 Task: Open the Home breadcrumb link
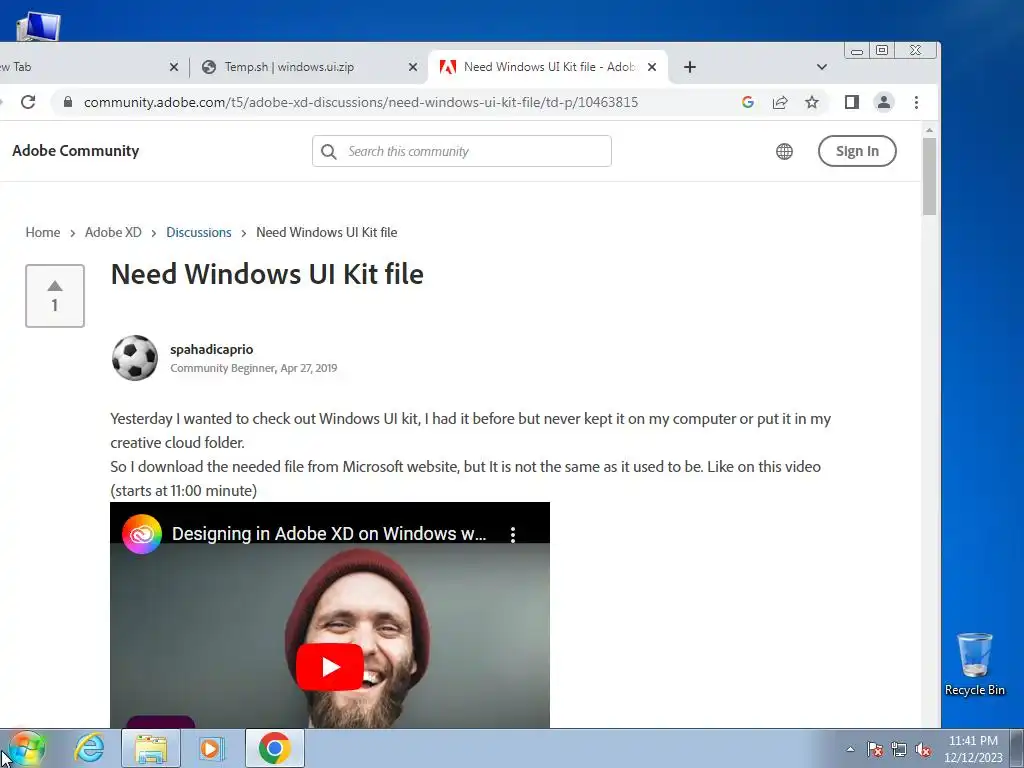(x=42, y=232)
